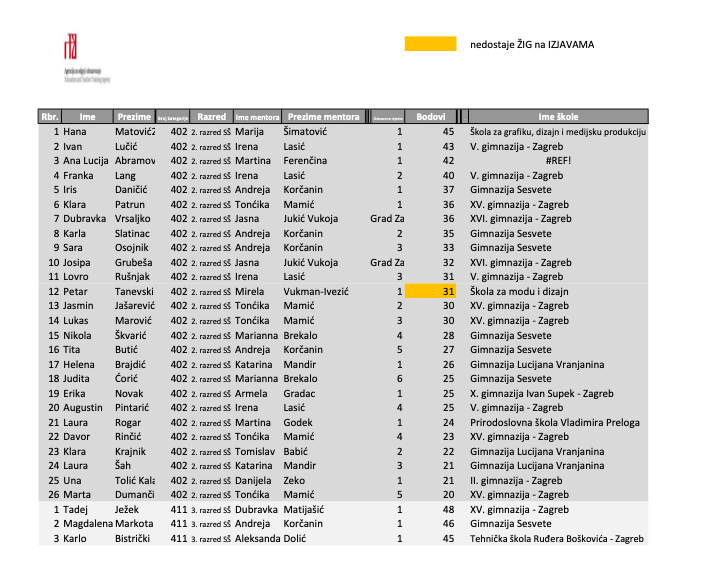Click the name Augustin
This screenshot has height=571, width=709.
click(83, 408)
